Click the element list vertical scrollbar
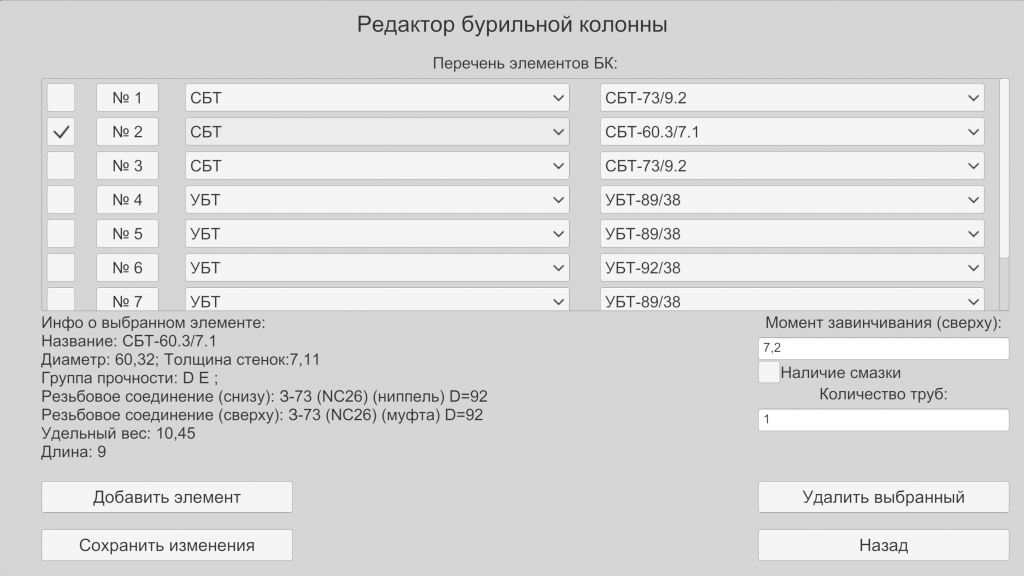This screenshot has height=576, width=1024. tap(1004, 170)
